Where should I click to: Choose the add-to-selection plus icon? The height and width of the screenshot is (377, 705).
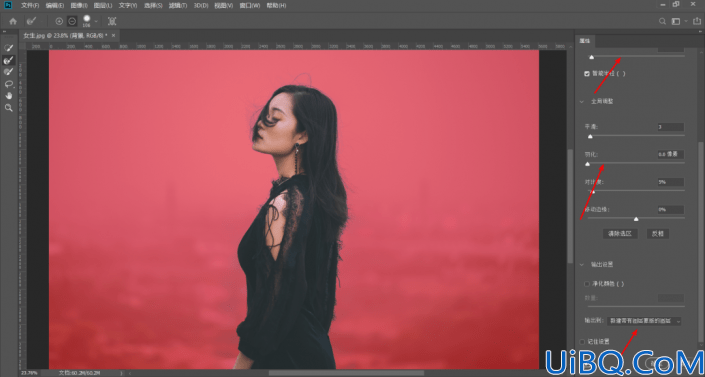coord(59,21)
